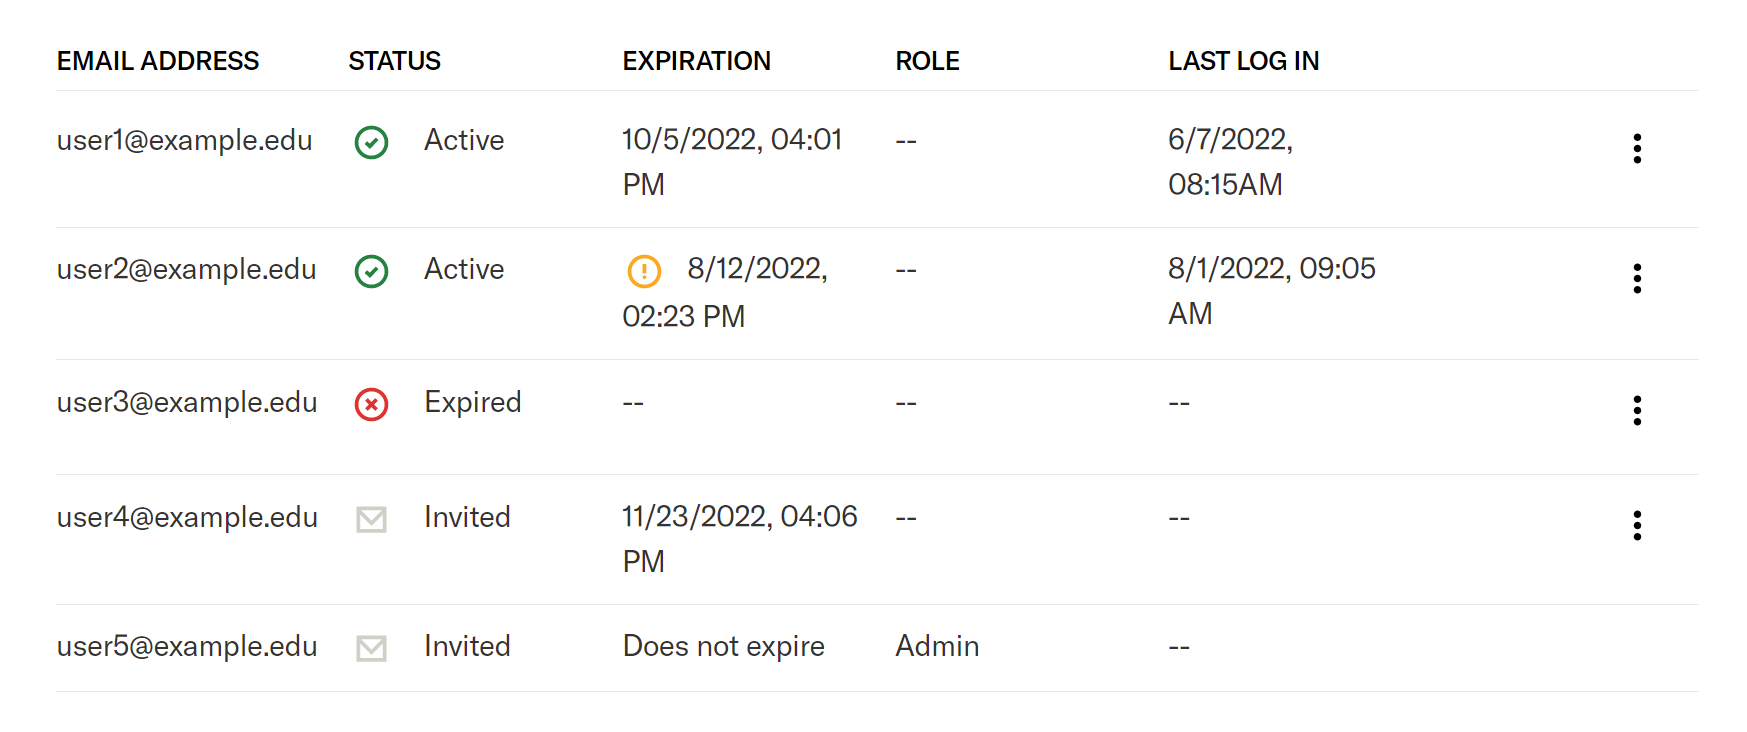
Task: Select the user1@example.edu email address
Action: 184,140
